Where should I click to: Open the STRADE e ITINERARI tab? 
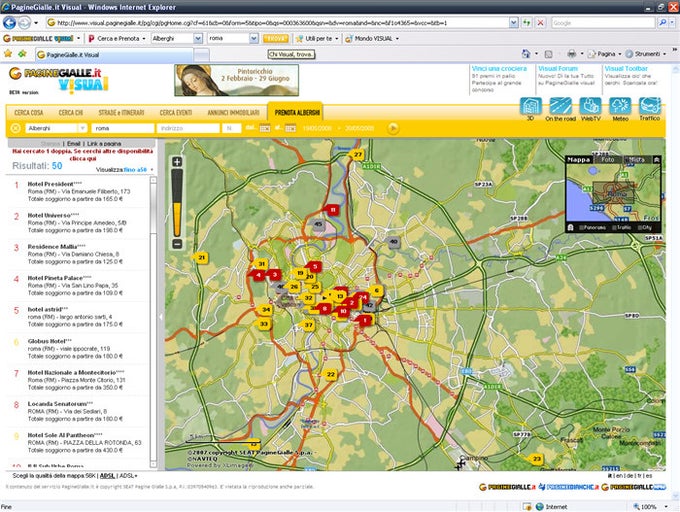point(121,113)
